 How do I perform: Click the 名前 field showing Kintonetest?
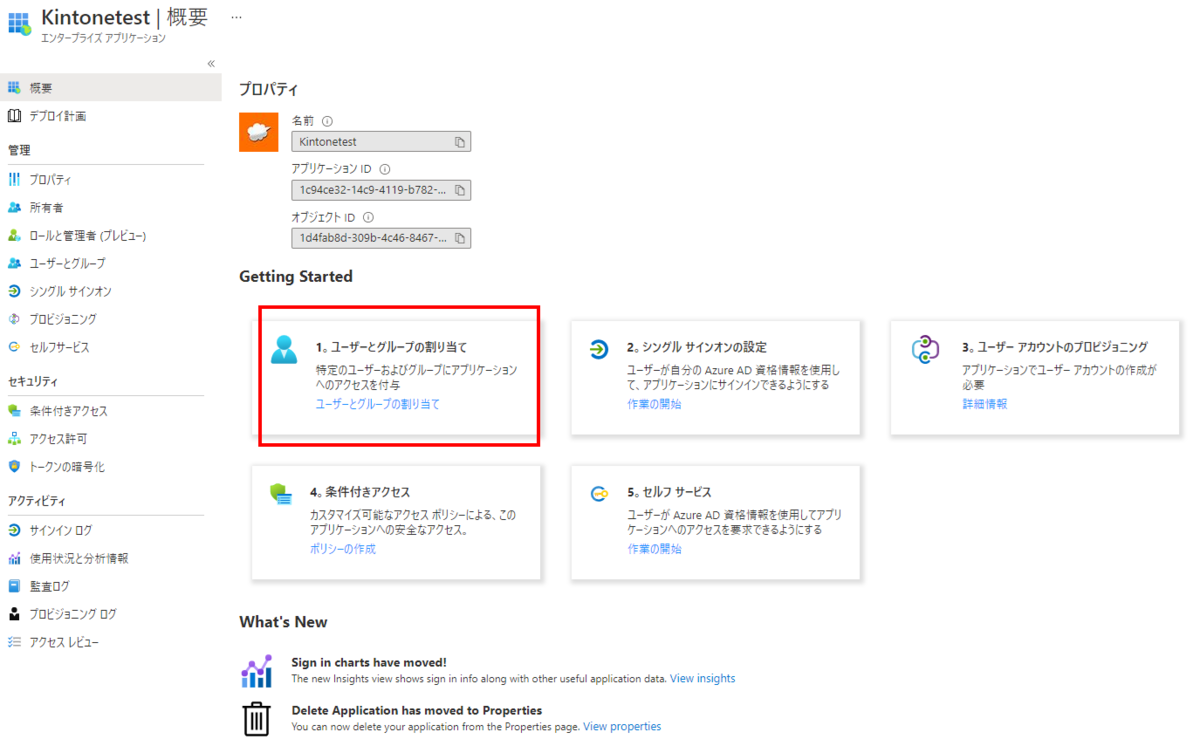pos(381,142)
